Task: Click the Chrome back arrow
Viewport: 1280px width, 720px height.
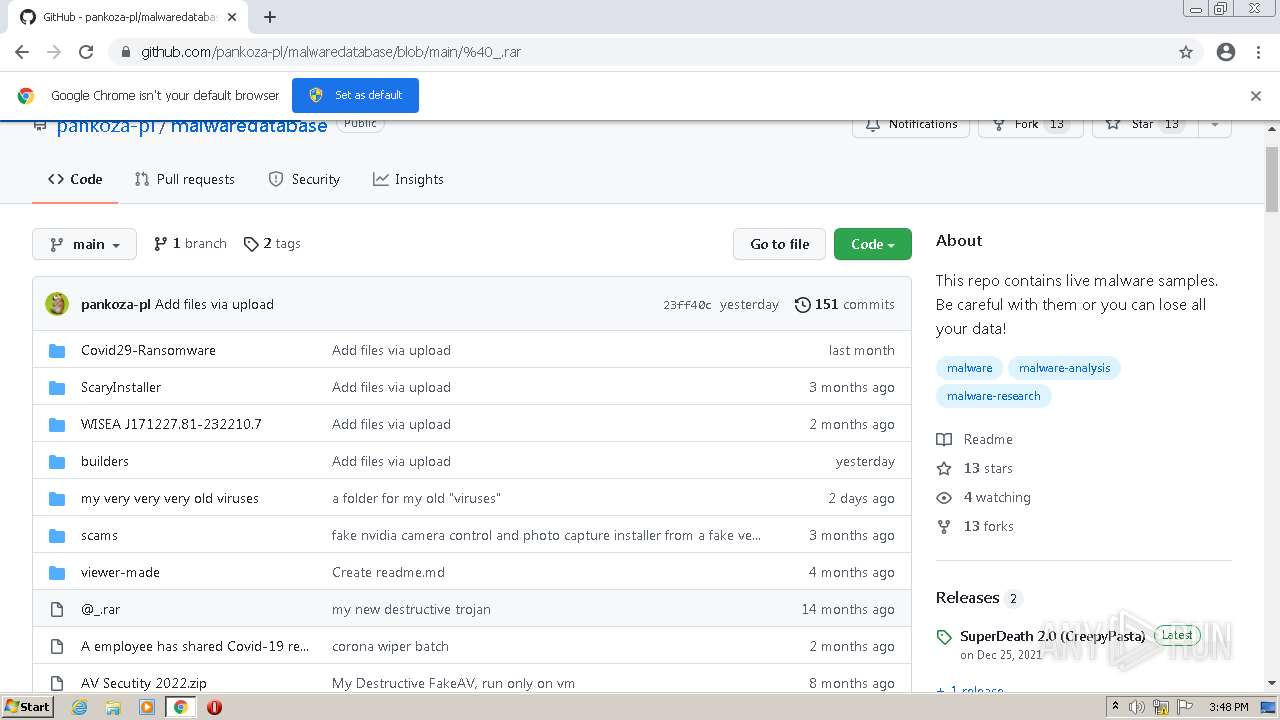Action: (22, 52)
